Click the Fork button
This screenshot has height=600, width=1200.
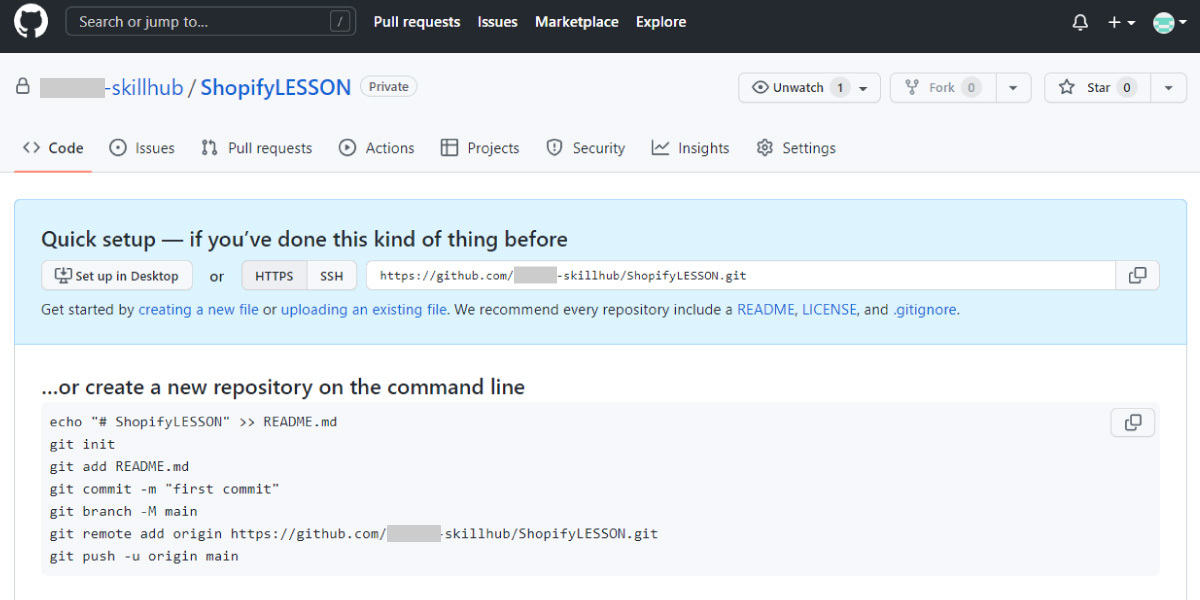click(x=943, y=88)
